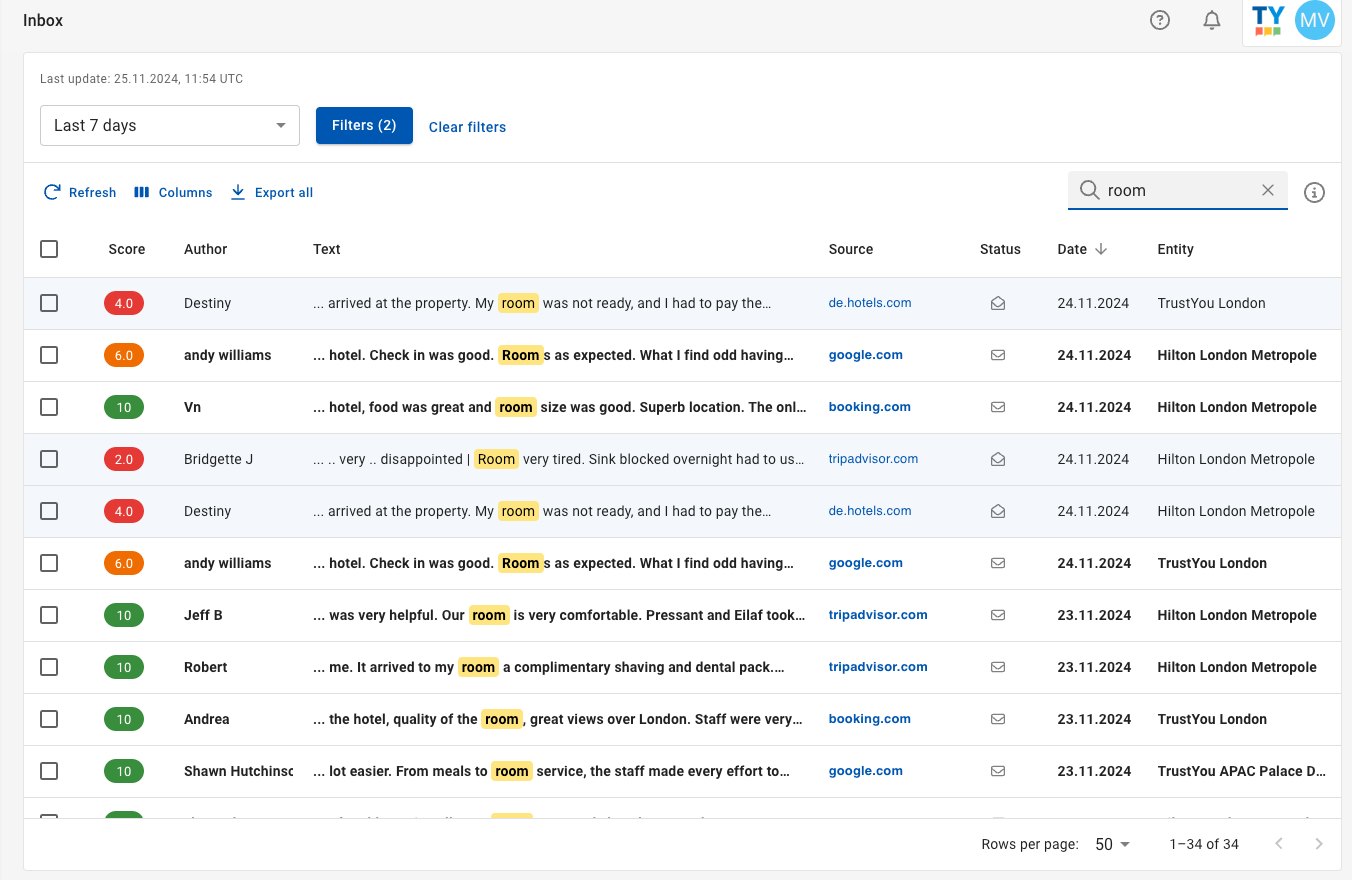This screenshot has width=1352, height=880.
Task: Open the Last 7 days dropdown
Action: tap(170, 125)
